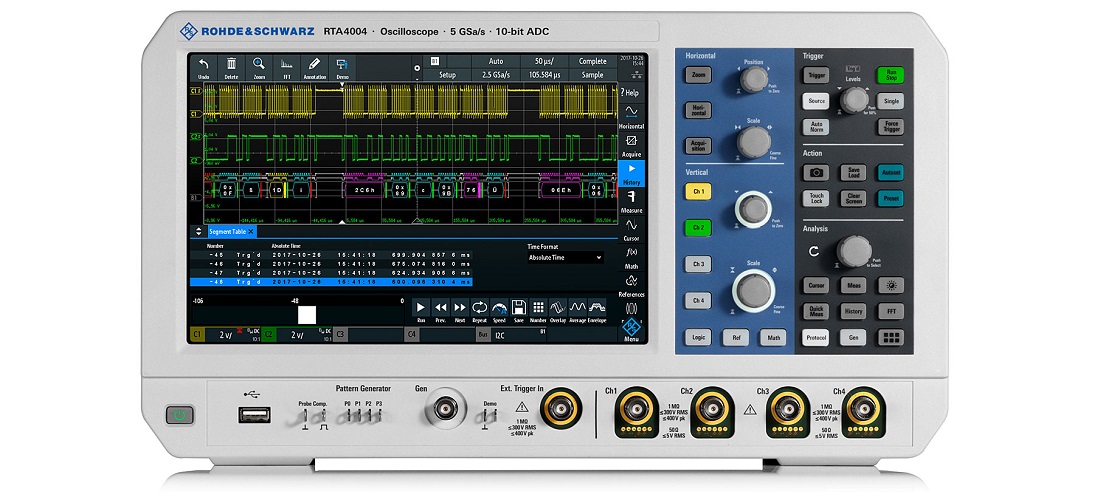Screen dimensions: 1100x492
Task: Toggle channel Ch 2 hardware button
Action: (699, 228)
